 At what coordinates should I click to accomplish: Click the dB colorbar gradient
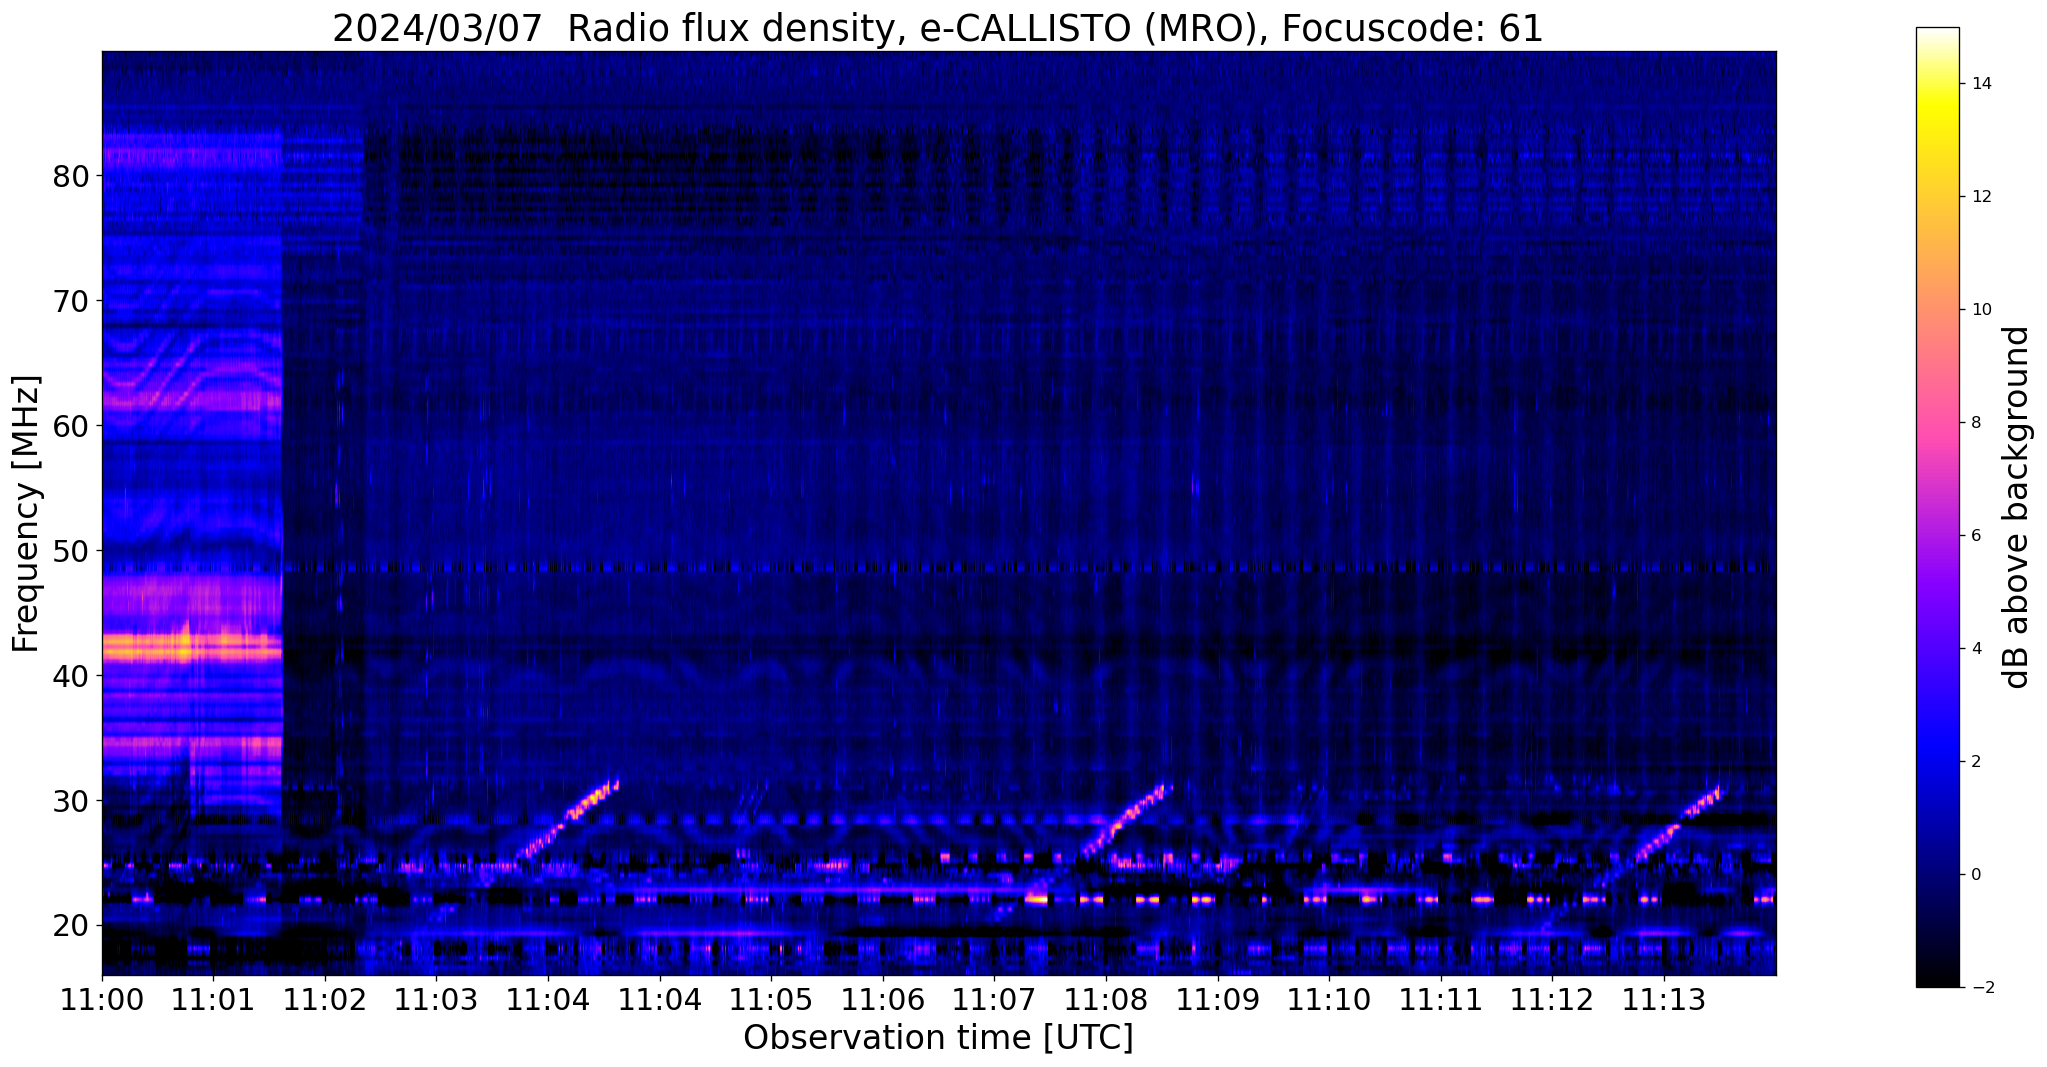1937,507
